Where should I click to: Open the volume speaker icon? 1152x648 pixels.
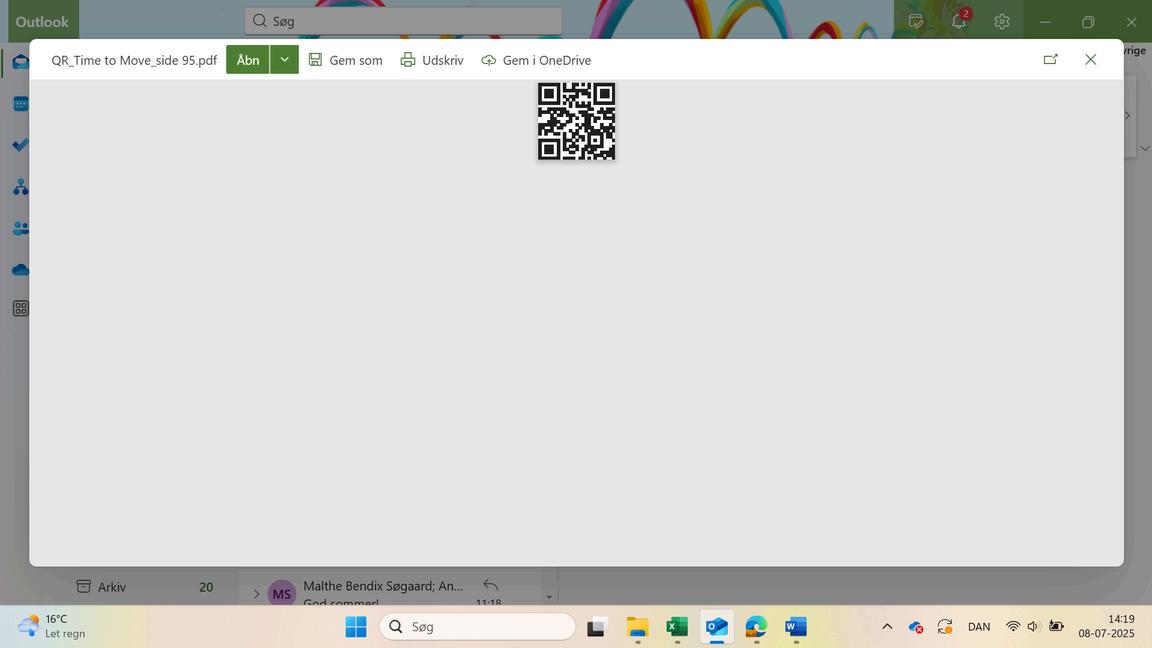1033,627
